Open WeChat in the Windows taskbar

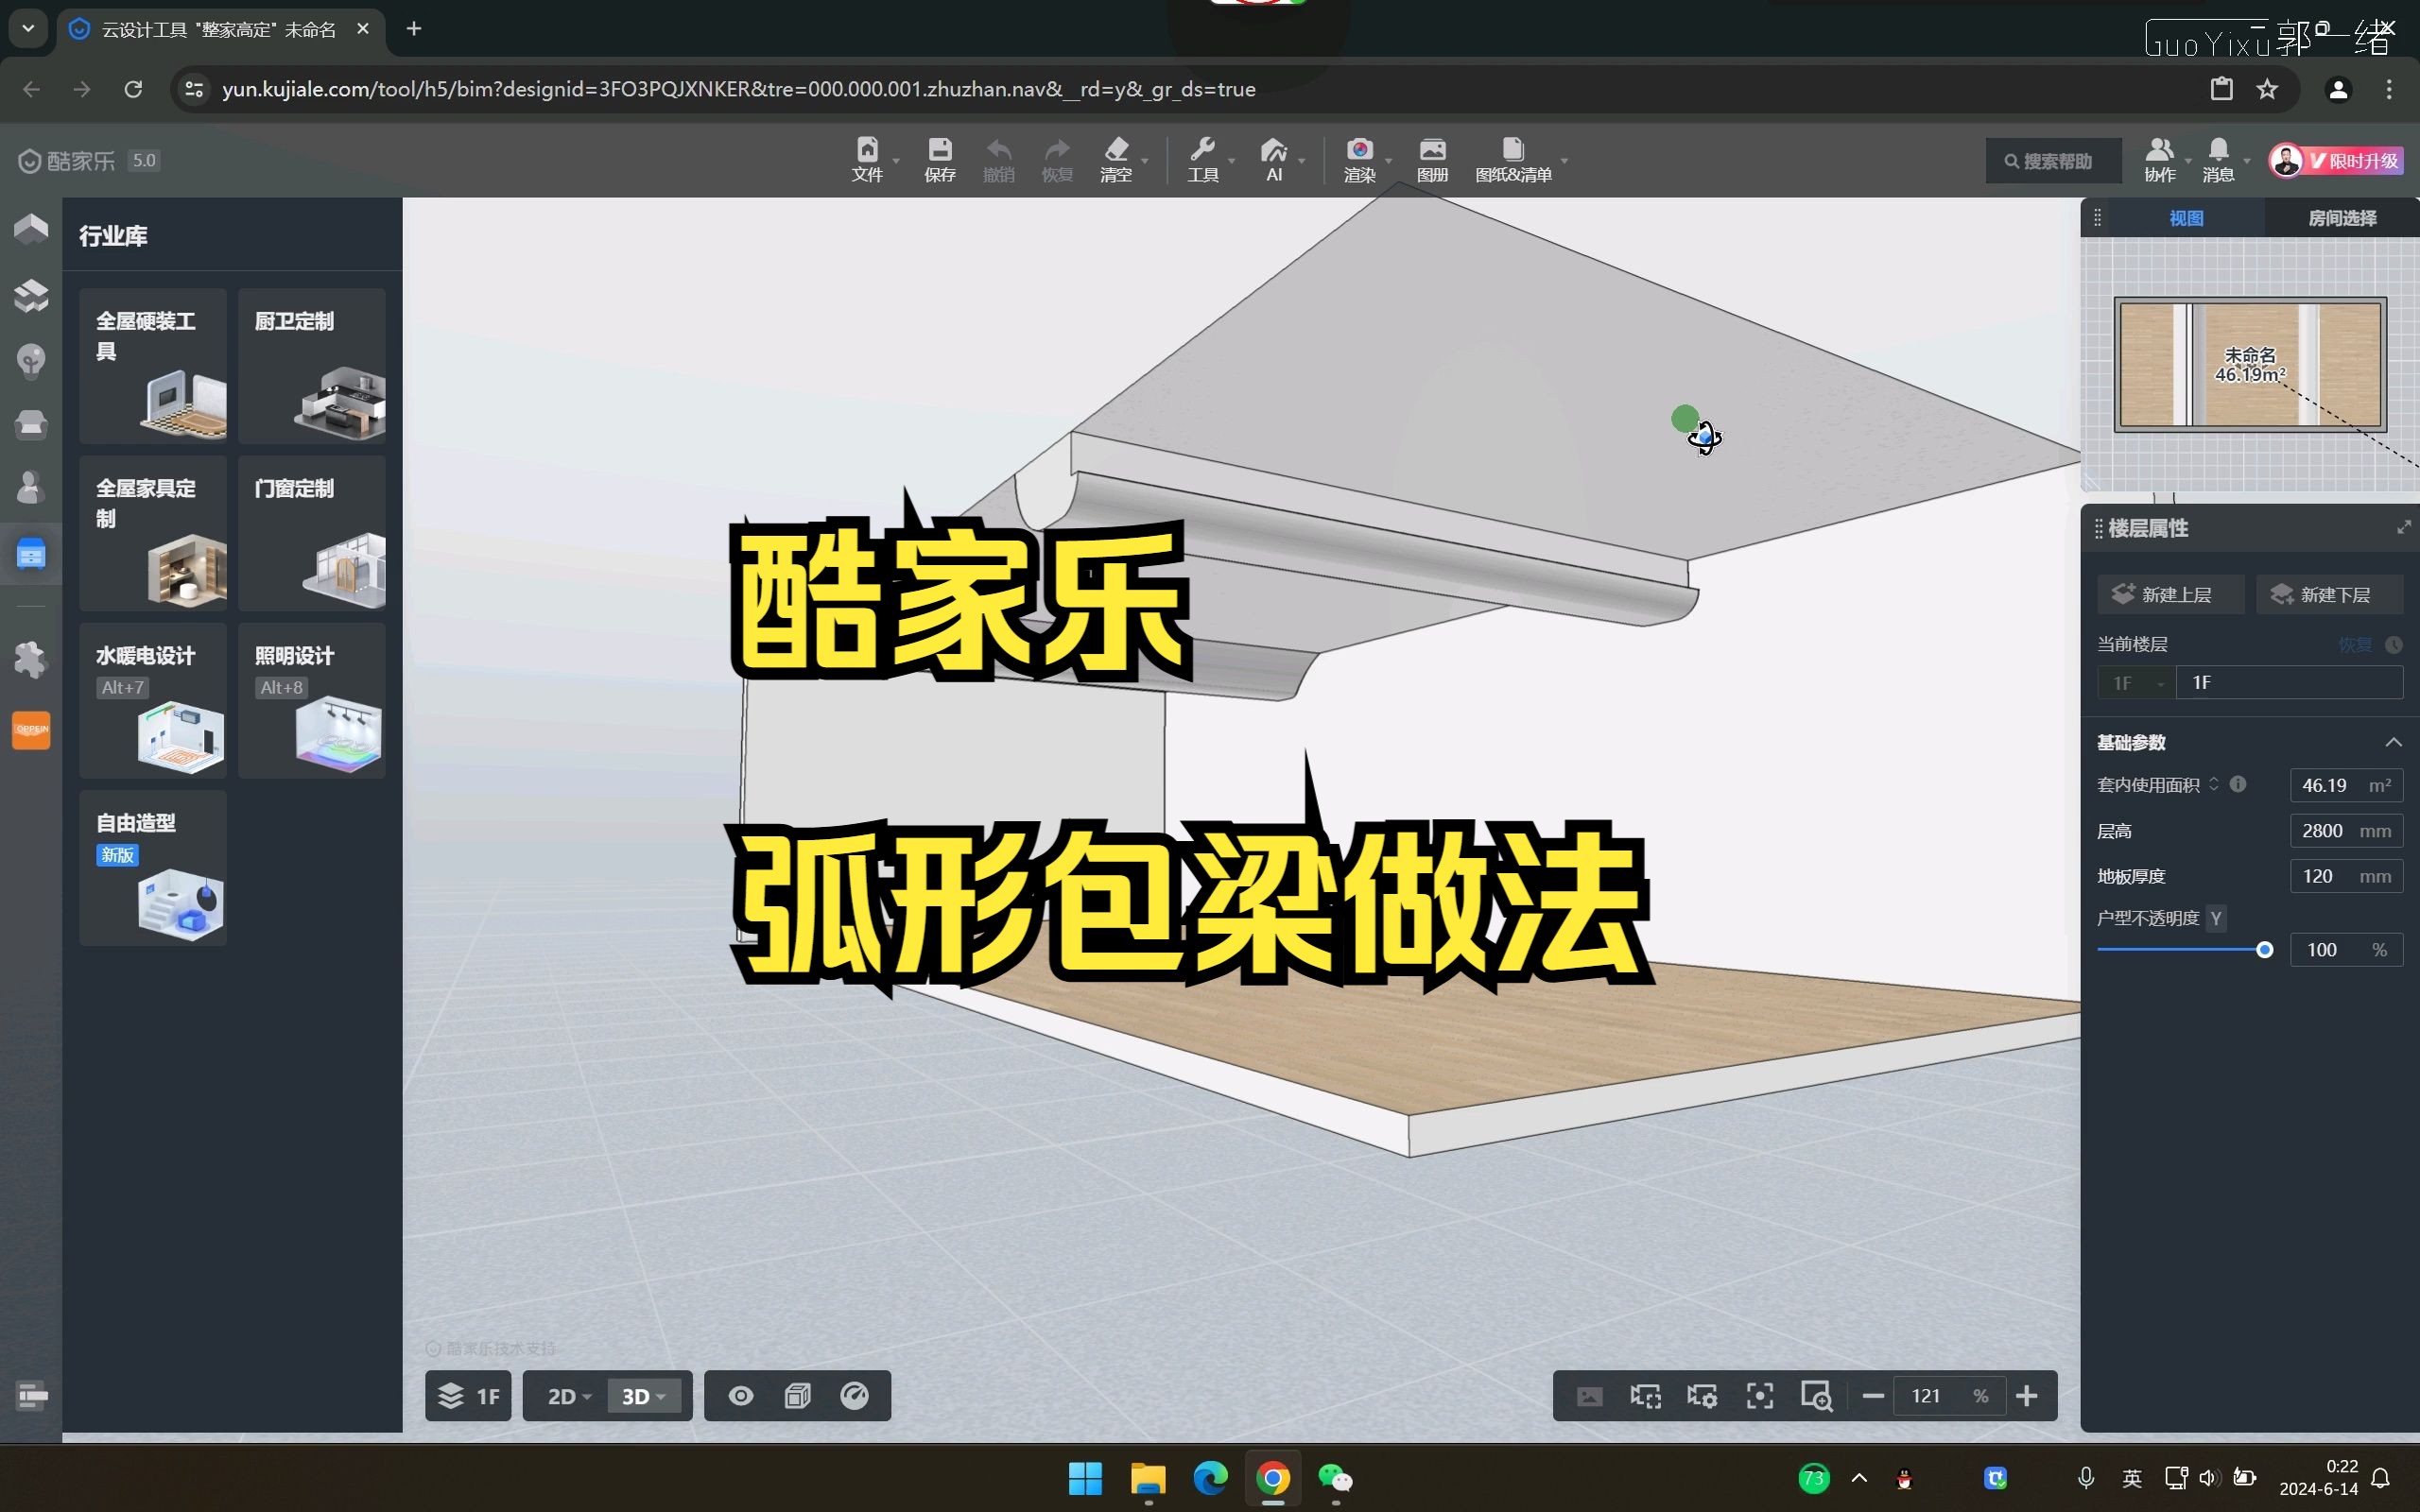click(x=1335, y=1478)
